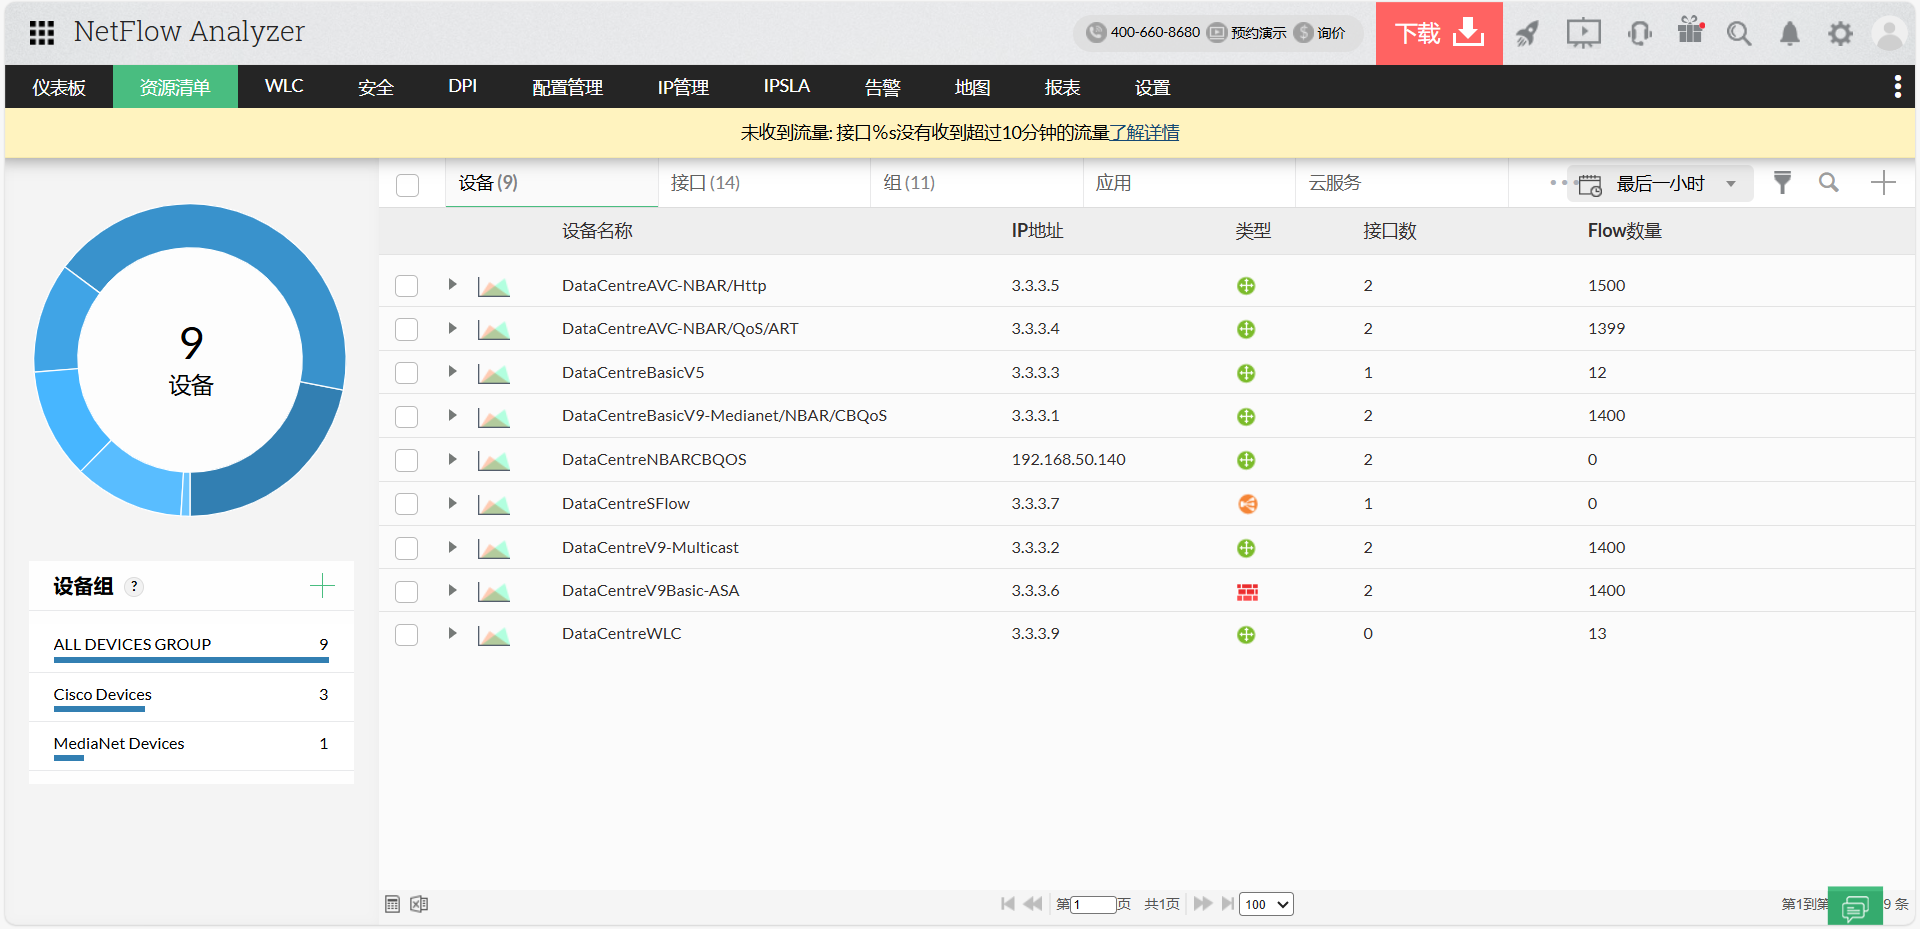Image resolution: width=1920 pixels, height=929 pixels.
Task: Click the traffic graph icon for DataCentreWLC
Action: [494, 635]
